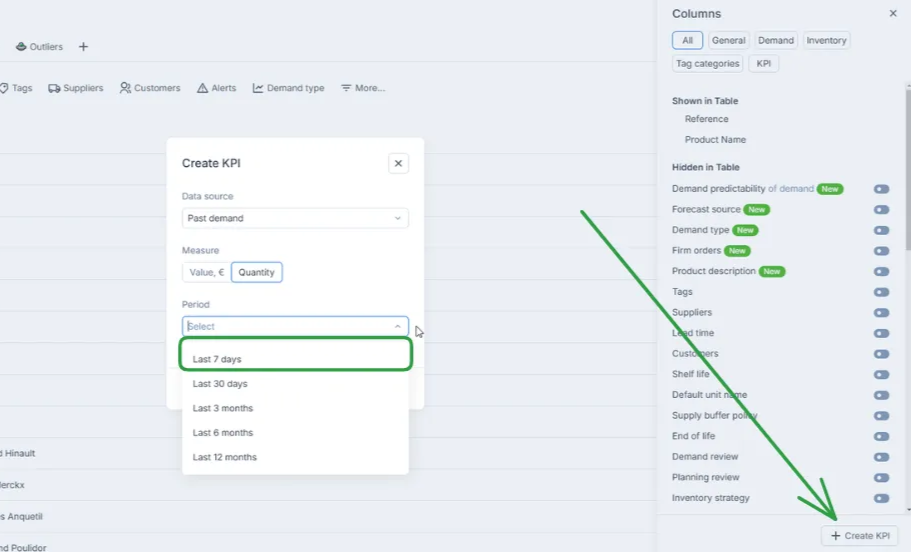Enable the Firm orders column
Image resolution: width=911 pixels, height=552 pixels.
[881, 251]
